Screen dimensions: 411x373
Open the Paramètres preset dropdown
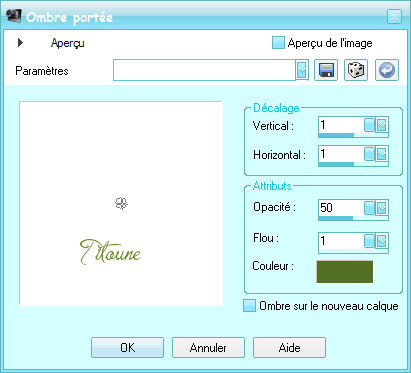point(302,70)
